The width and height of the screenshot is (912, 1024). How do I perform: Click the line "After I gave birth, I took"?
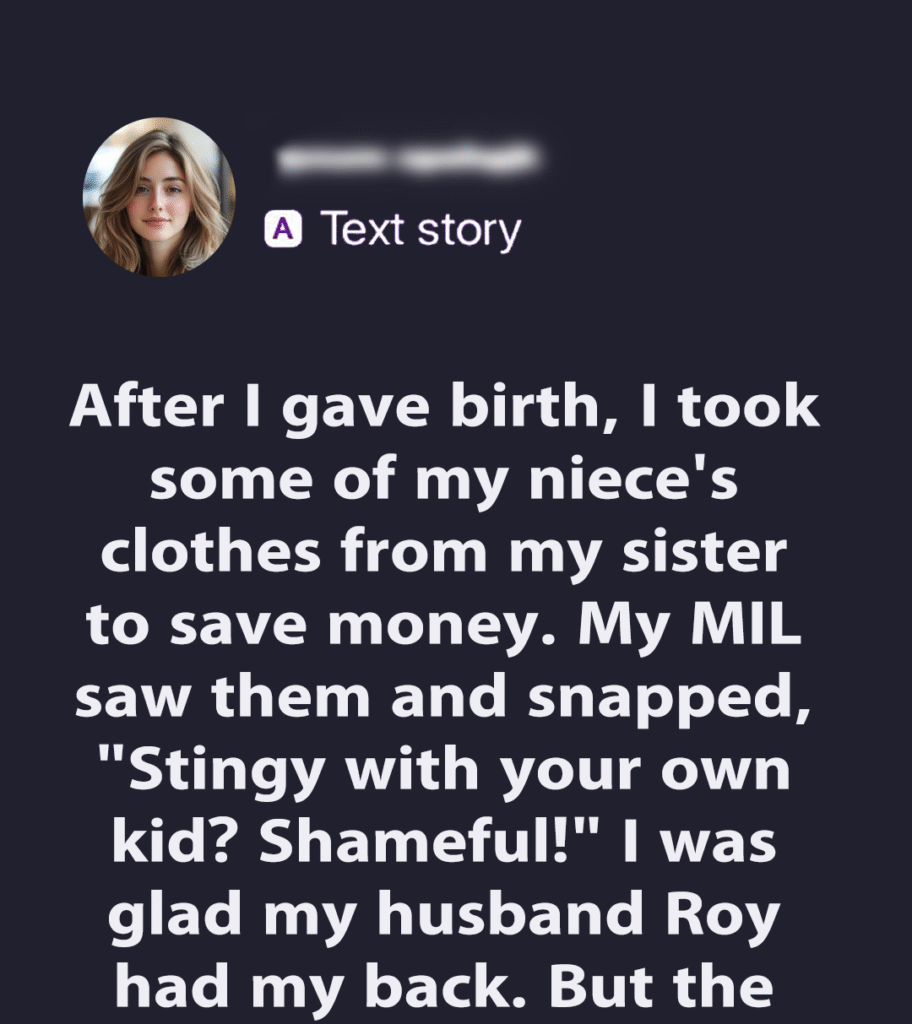point(445,410)
